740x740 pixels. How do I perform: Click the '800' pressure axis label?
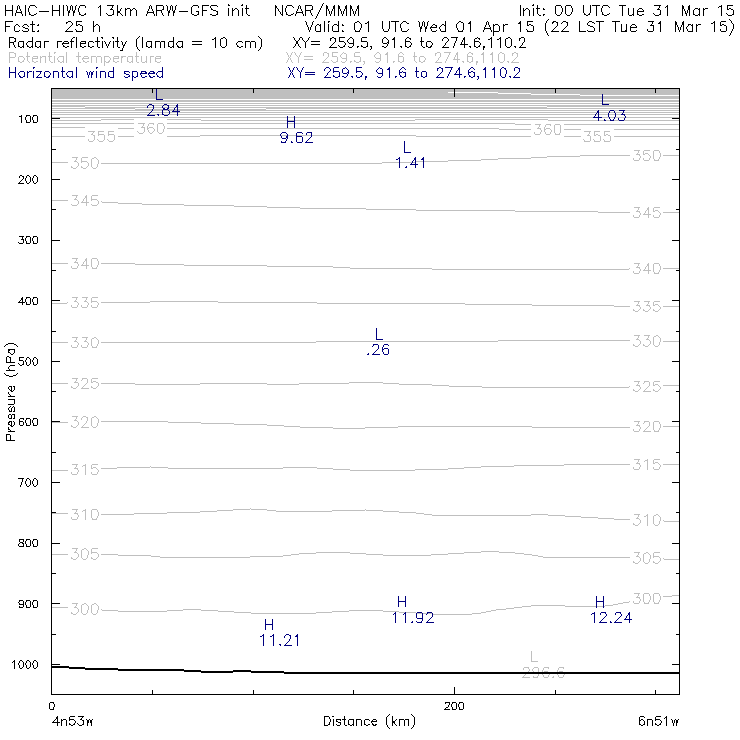[x=28, y=543]
